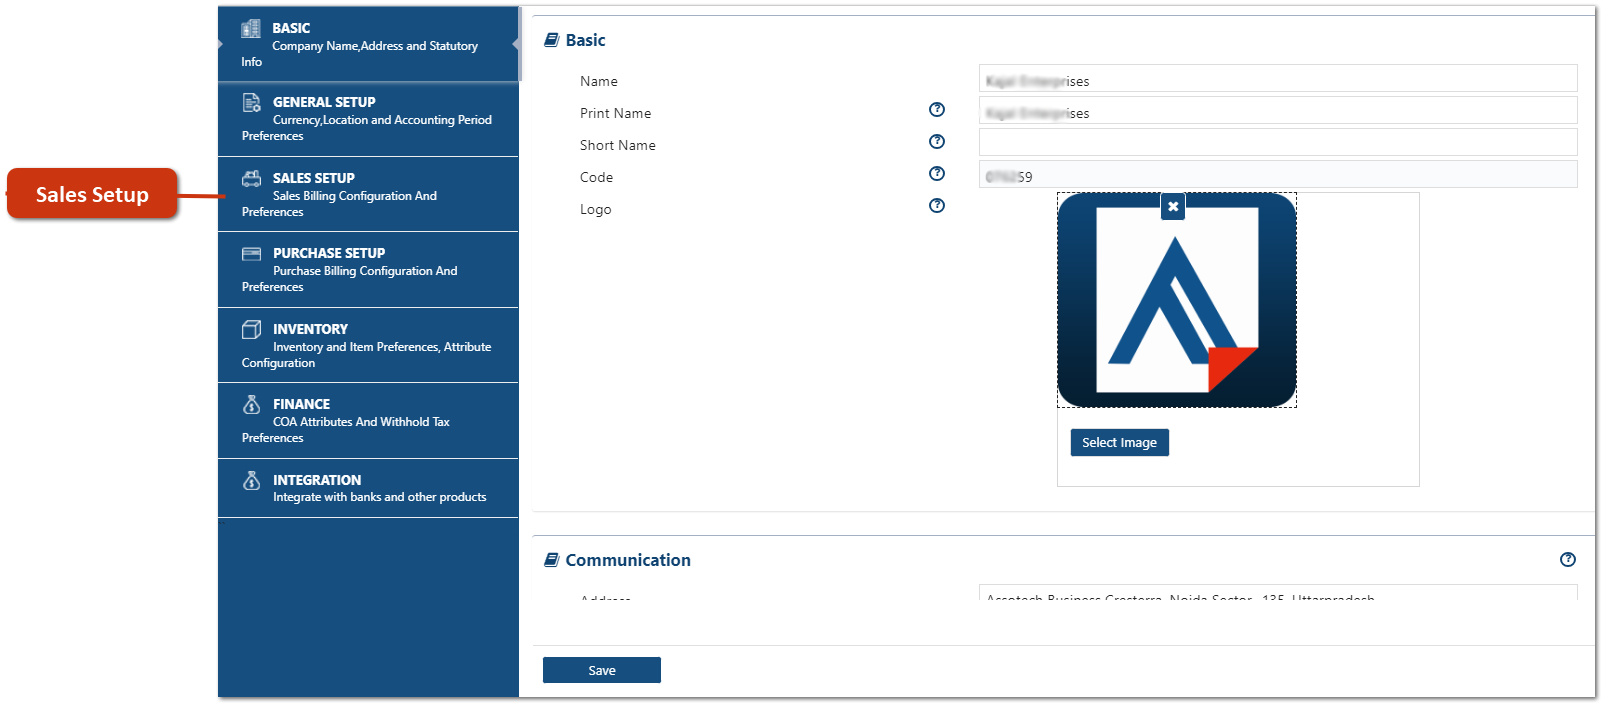1604x706 pixels.
Task: Open GENERAL SETUP menu item
Action: click(x=368, y=119)
